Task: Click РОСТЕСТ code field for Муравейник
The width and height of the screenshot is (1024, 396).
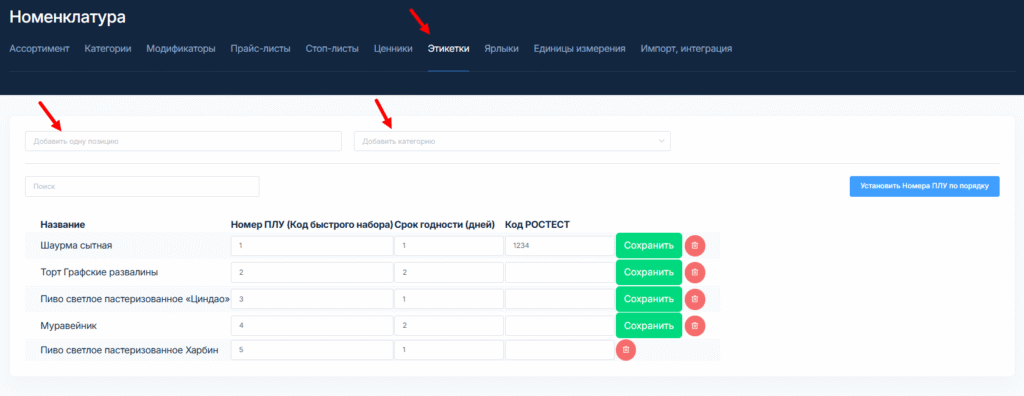Action: [x=560, y=325]
